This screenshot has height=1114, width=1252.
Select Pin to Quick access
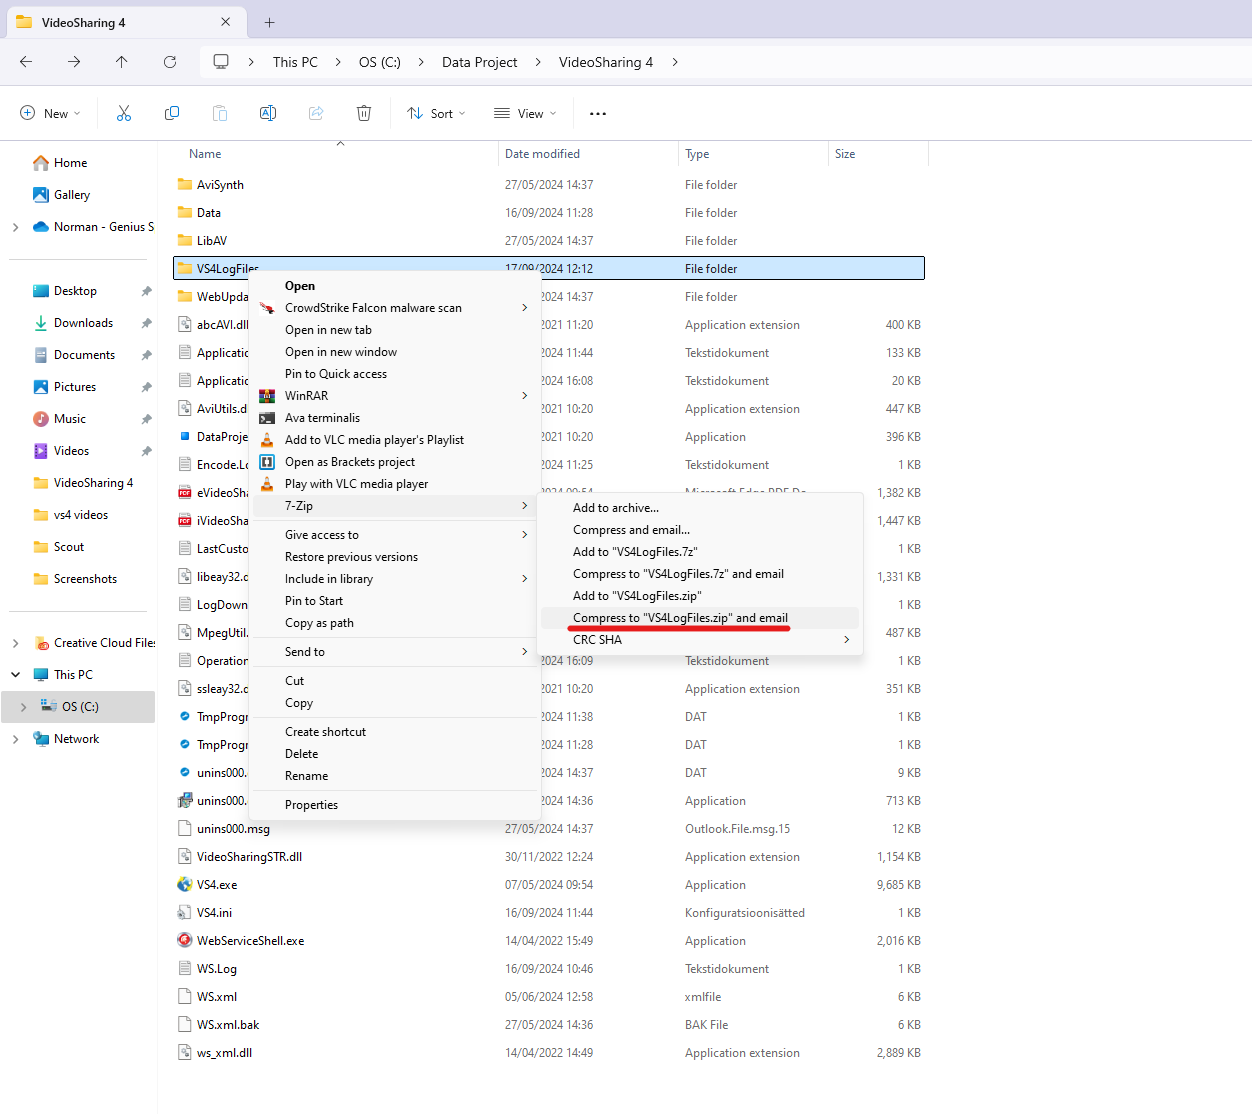pos(336,374)
